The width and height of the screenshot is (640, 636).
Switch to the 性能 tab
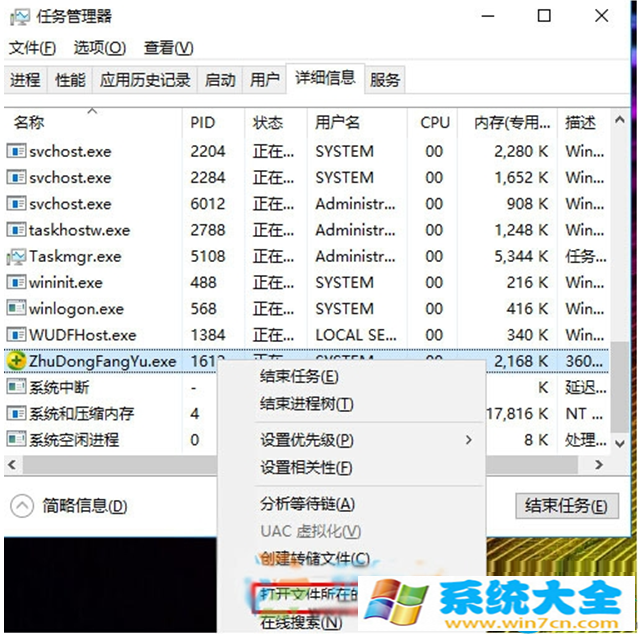click(70, 80)
